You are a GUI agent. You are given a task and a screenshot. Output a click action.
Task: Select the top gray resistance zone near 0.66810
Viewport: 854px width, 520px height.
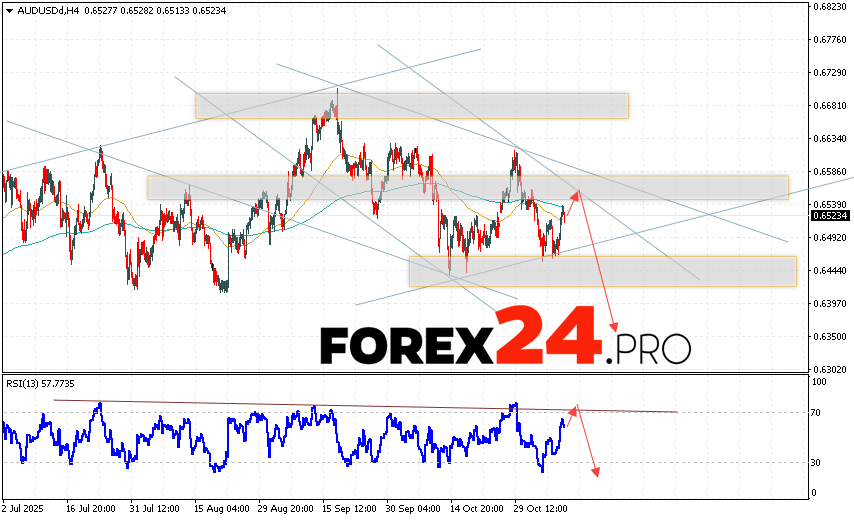[411, 106]
